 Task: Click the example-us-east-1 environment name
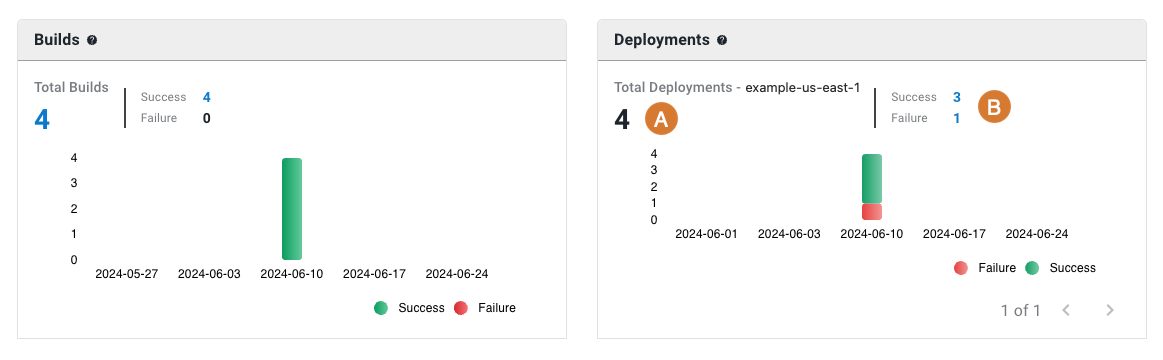[803, 88]
